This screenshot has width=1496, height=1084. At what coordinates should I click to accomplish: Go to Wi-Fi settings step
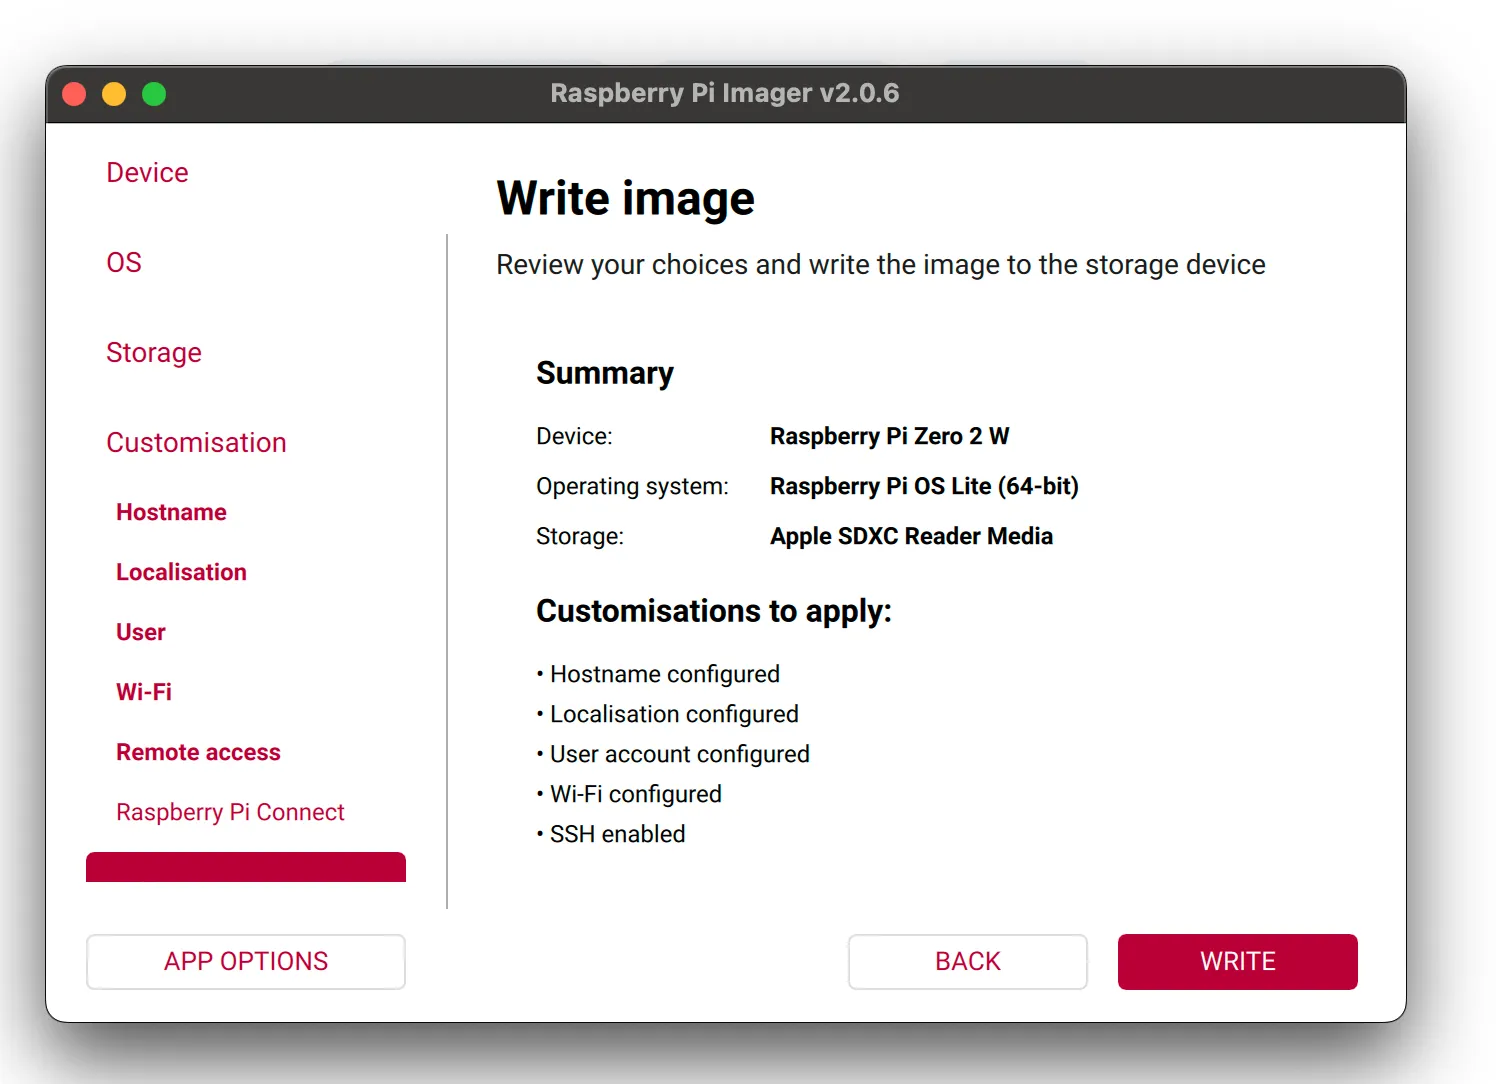144,692
